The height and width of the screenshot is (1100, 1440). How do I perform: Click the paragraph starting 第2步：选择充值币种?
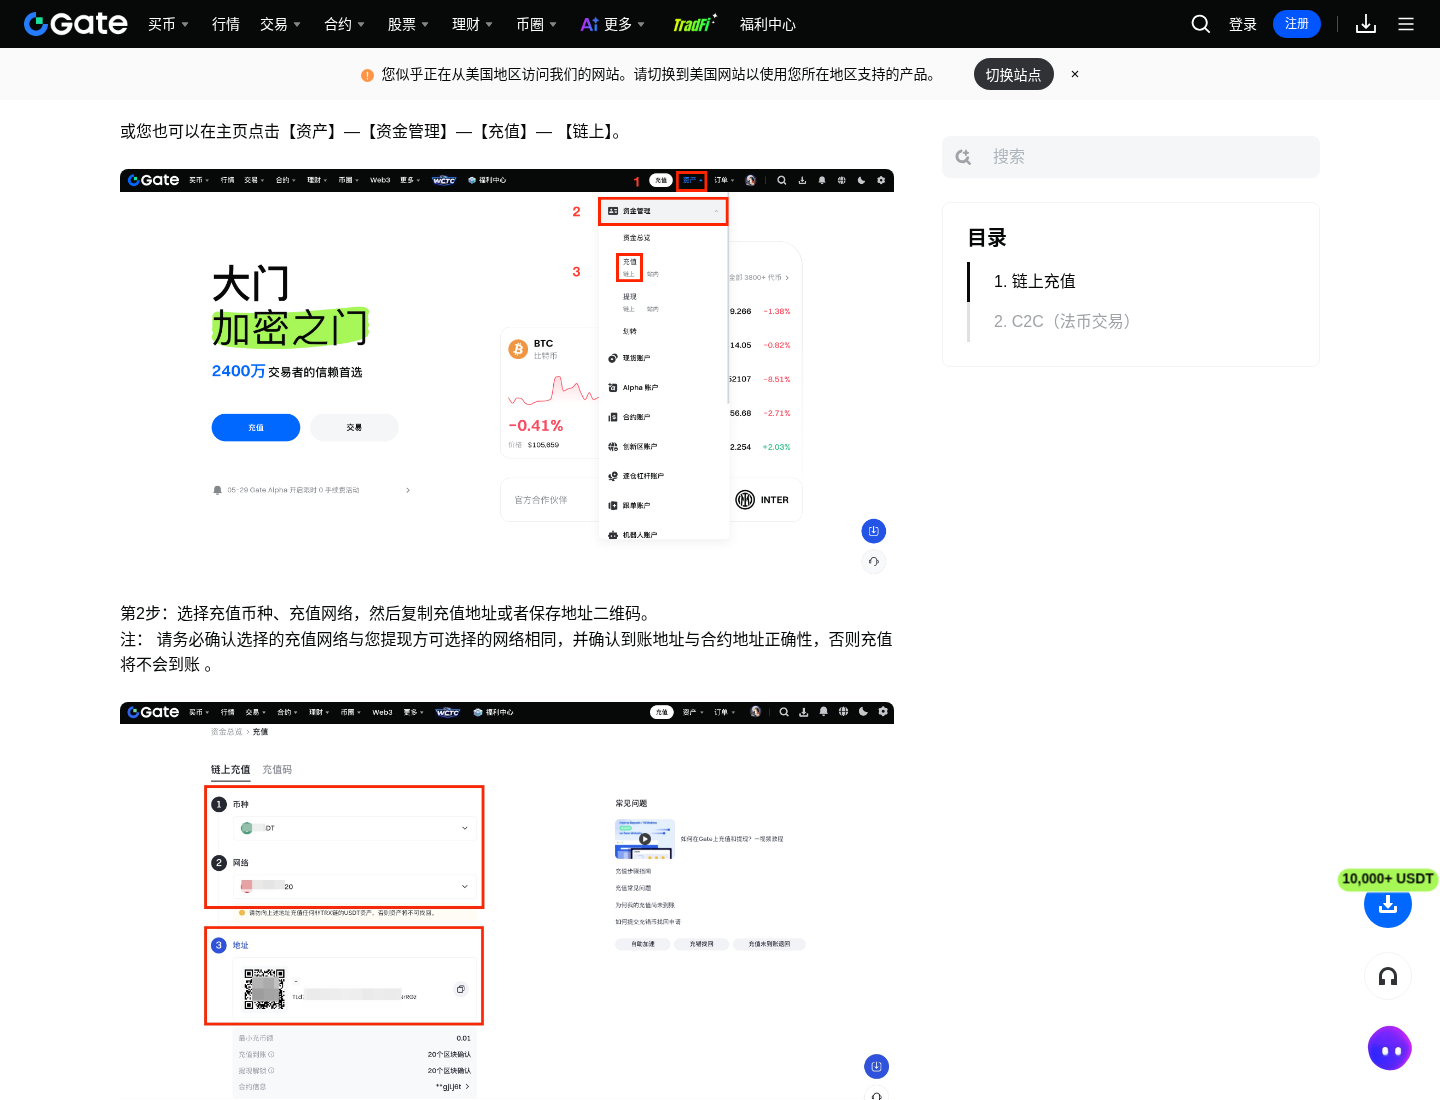388,613
